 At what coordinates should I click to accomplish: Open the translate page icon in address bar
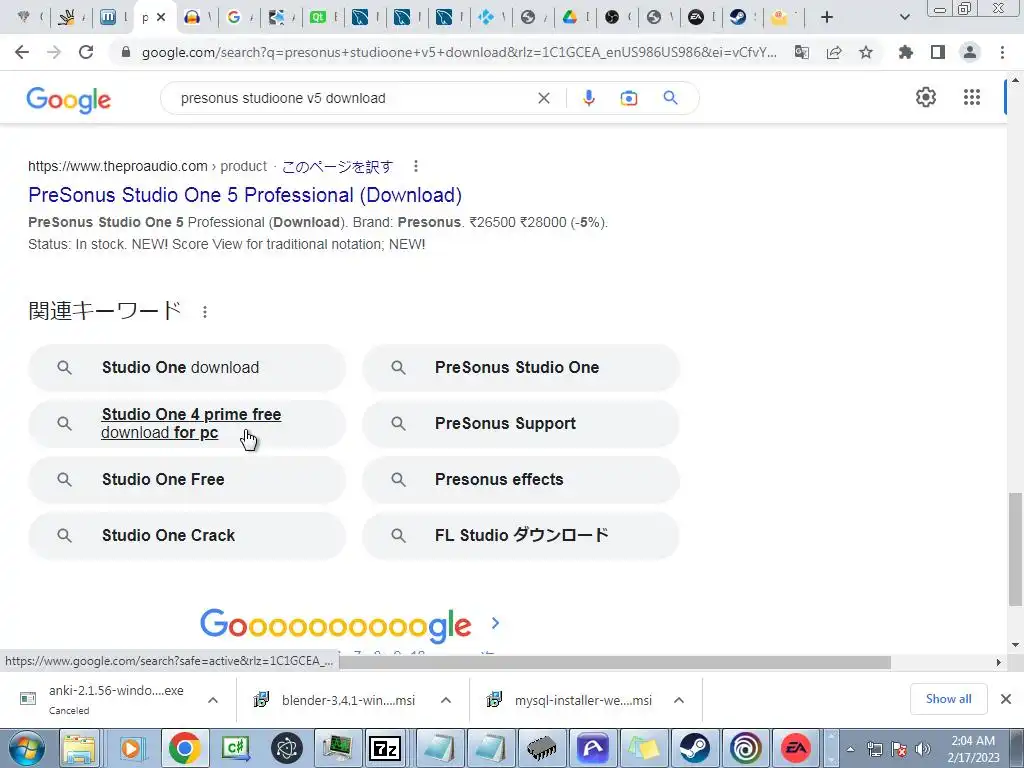[802, 52]
